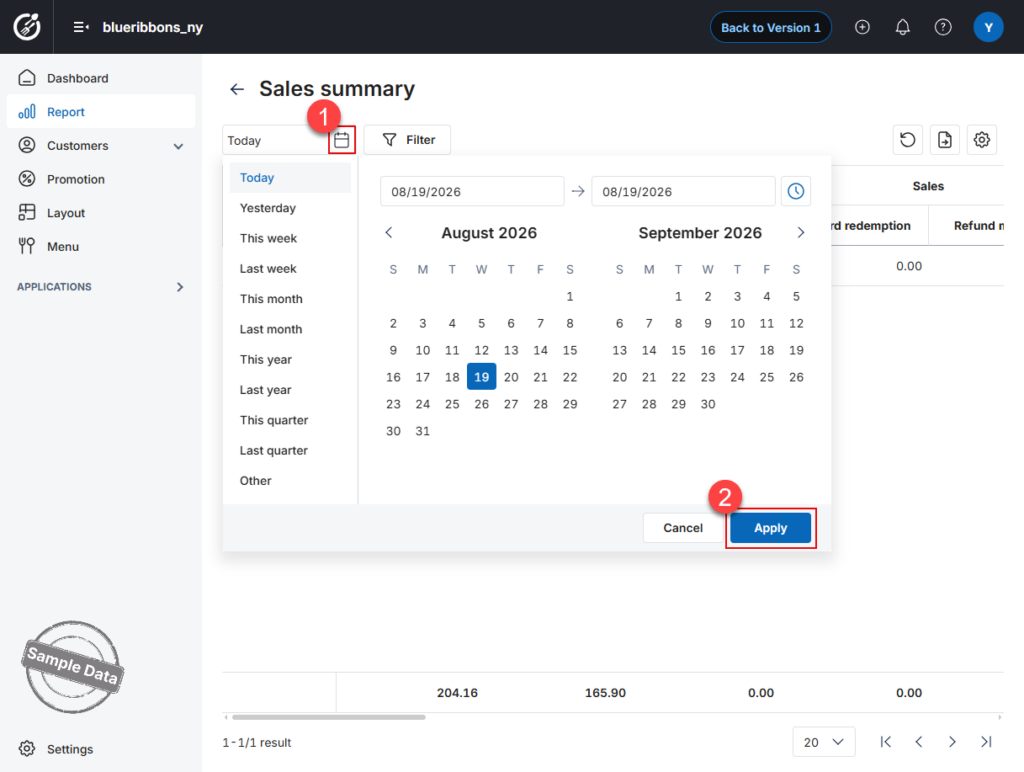Select the This week preset
Image resolution: width=1024 pixels, height=772 pixels.
[290, 238]
